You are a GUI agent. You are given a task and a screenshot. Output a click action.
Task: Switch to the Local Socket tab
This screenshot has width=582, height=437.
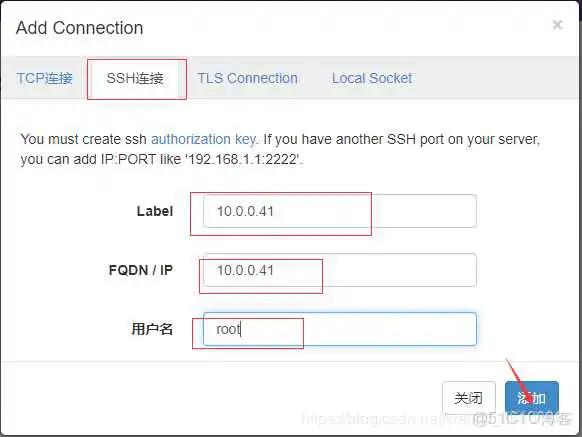(x=372, y=78)
